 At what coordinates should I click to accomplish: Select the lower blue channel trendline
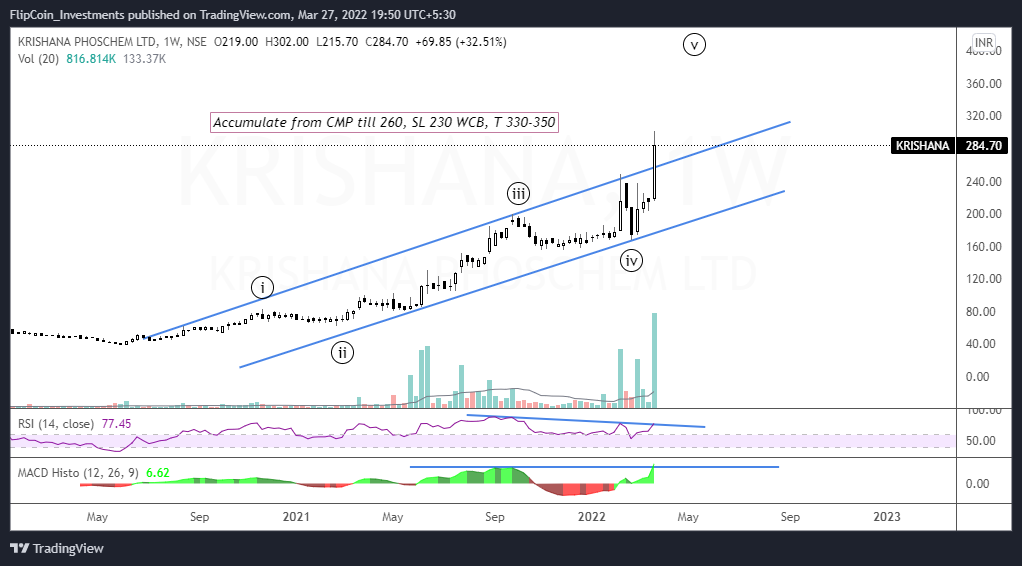click(512, 279)
